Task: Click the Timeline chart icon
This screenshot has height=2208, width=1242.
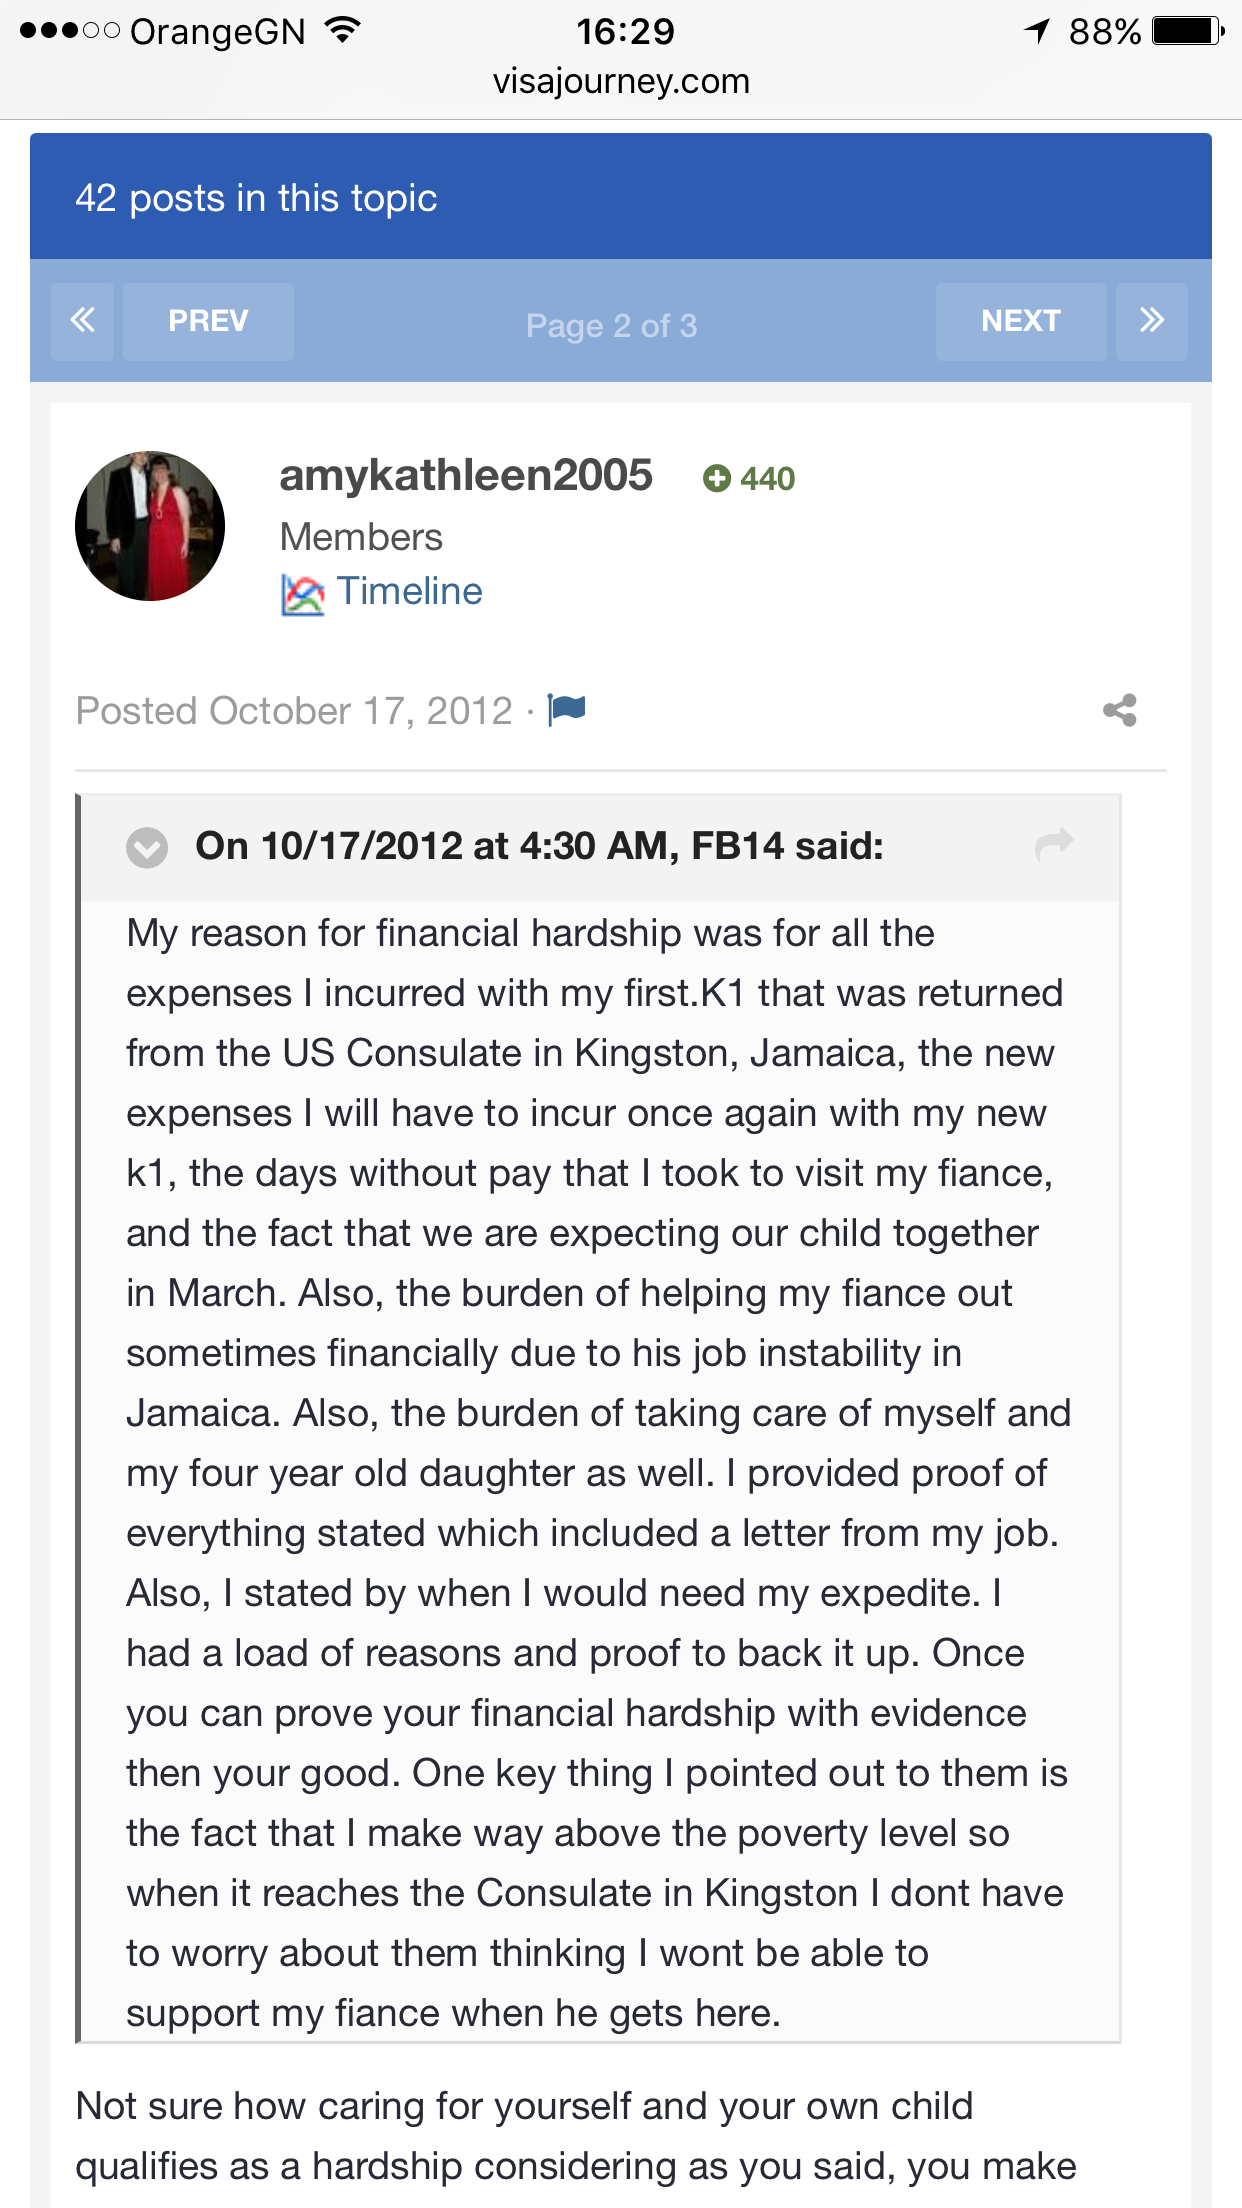Action: 302,594
